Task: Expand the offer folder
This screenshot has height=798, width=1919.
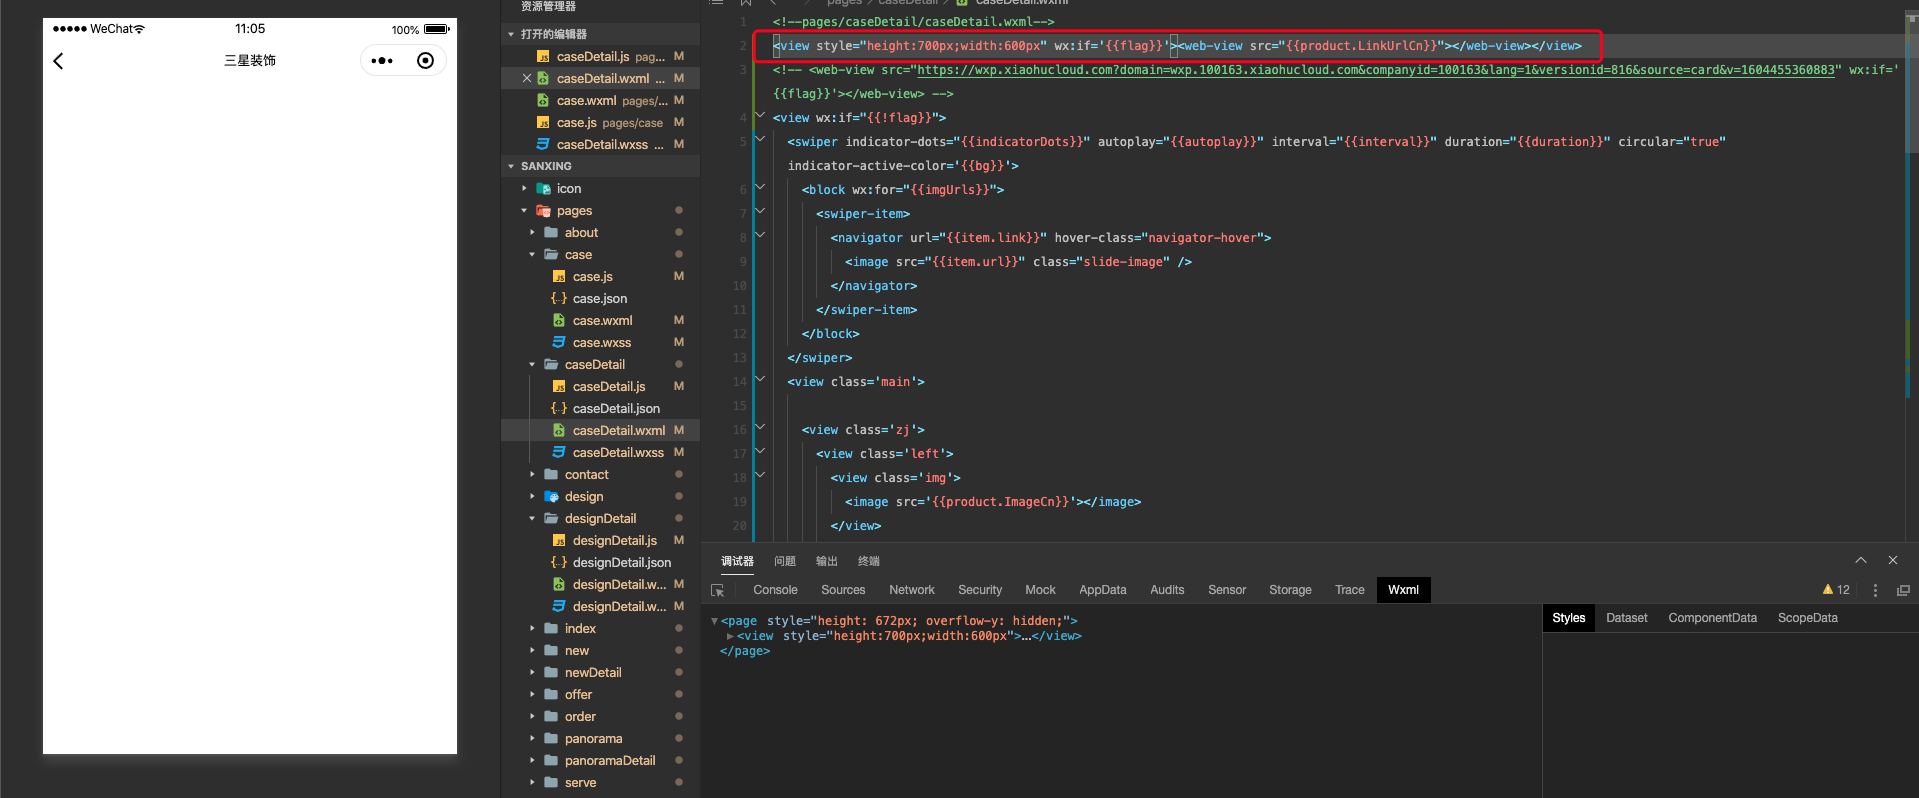Action: click(x=532, y=694)
